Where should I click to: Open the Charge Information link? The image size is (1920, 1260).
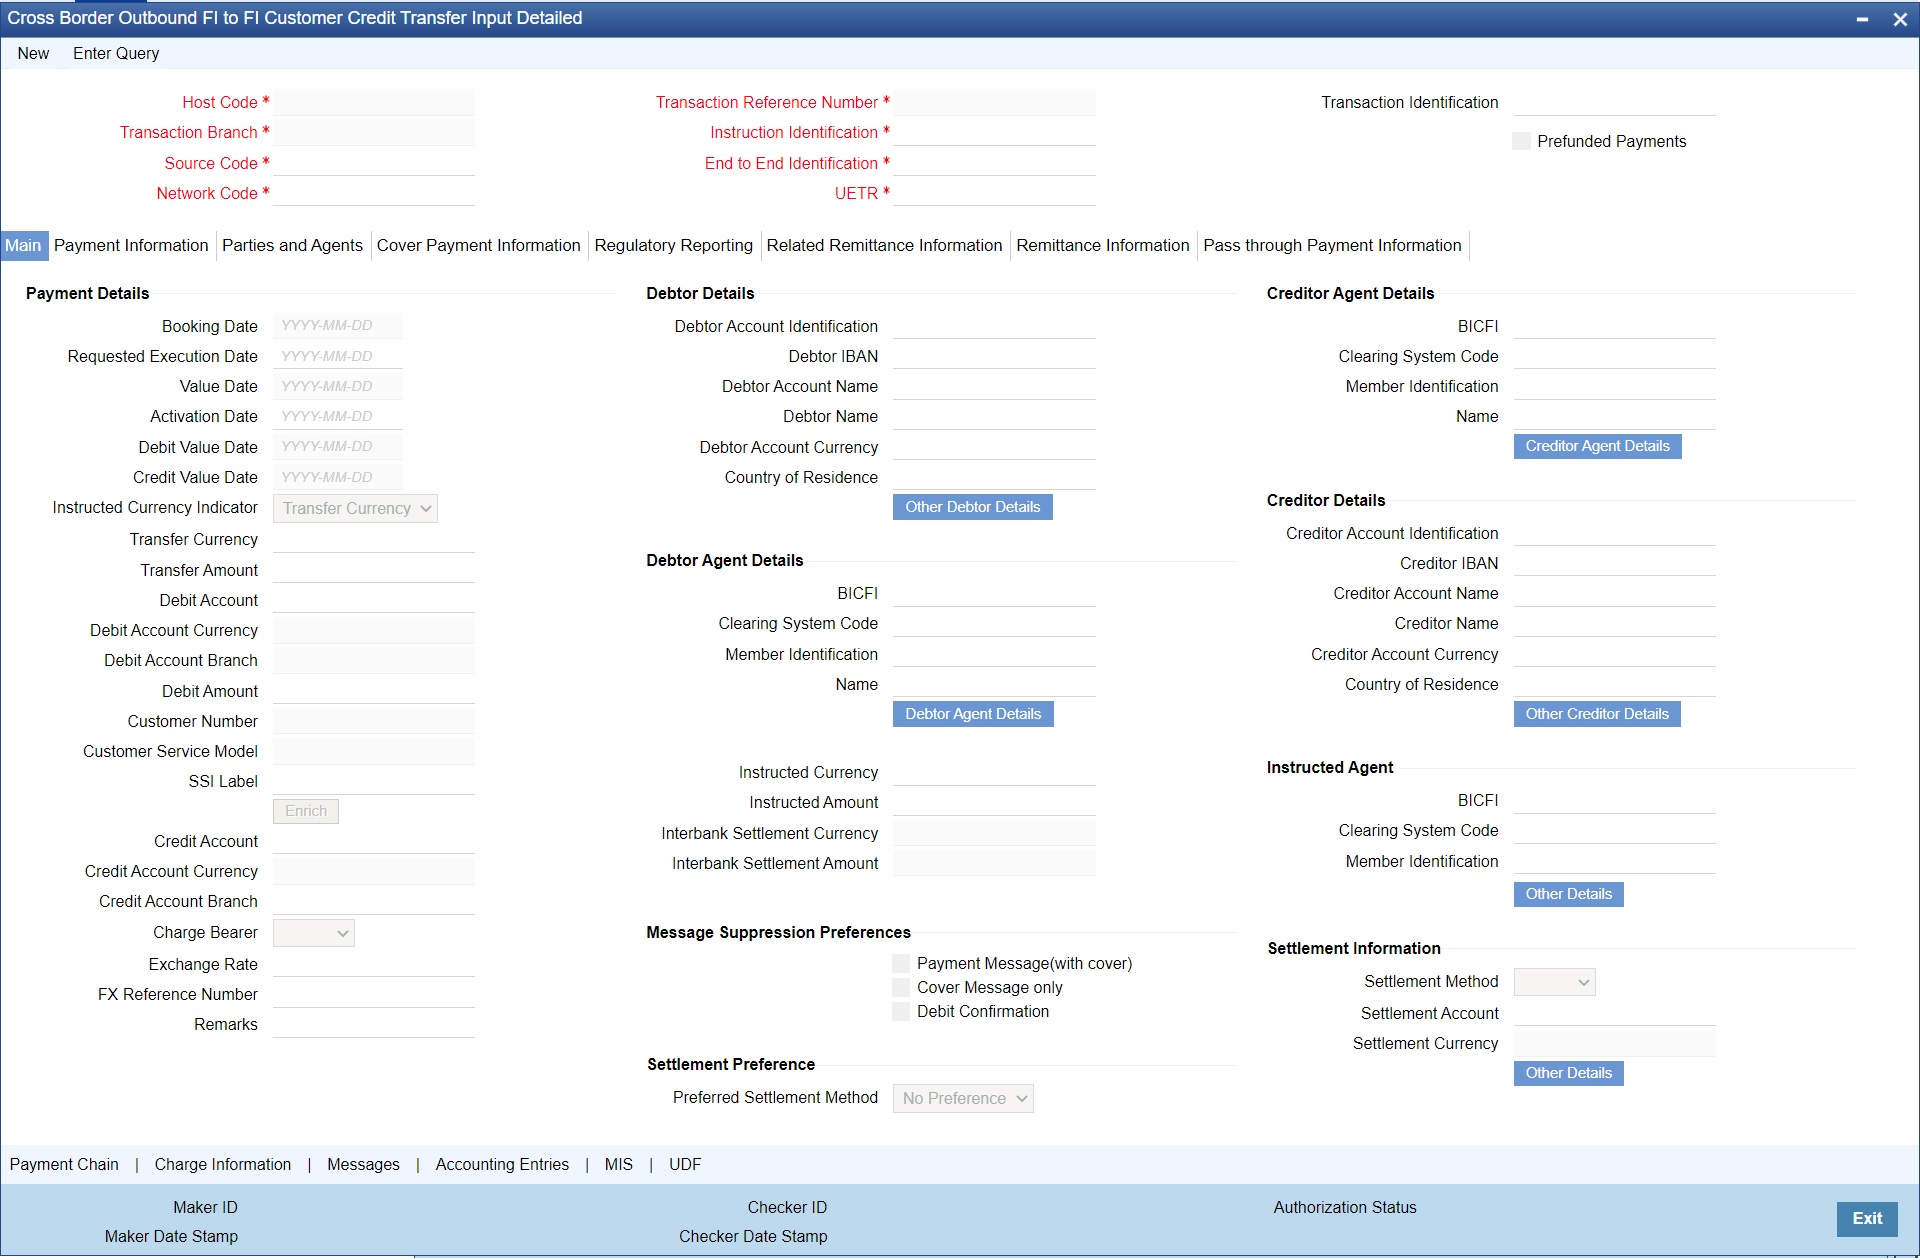[x=223, y=1164]
